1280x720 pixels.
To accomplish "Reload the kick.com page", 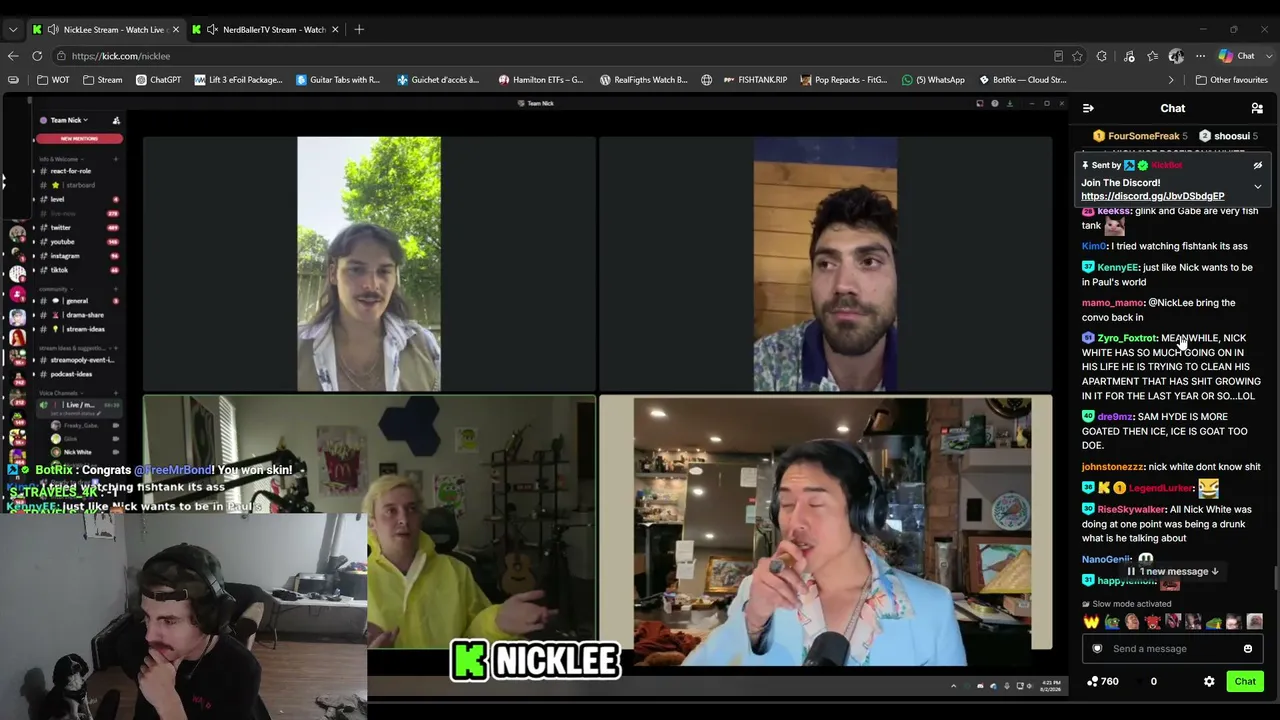I will tap(37, 56).
